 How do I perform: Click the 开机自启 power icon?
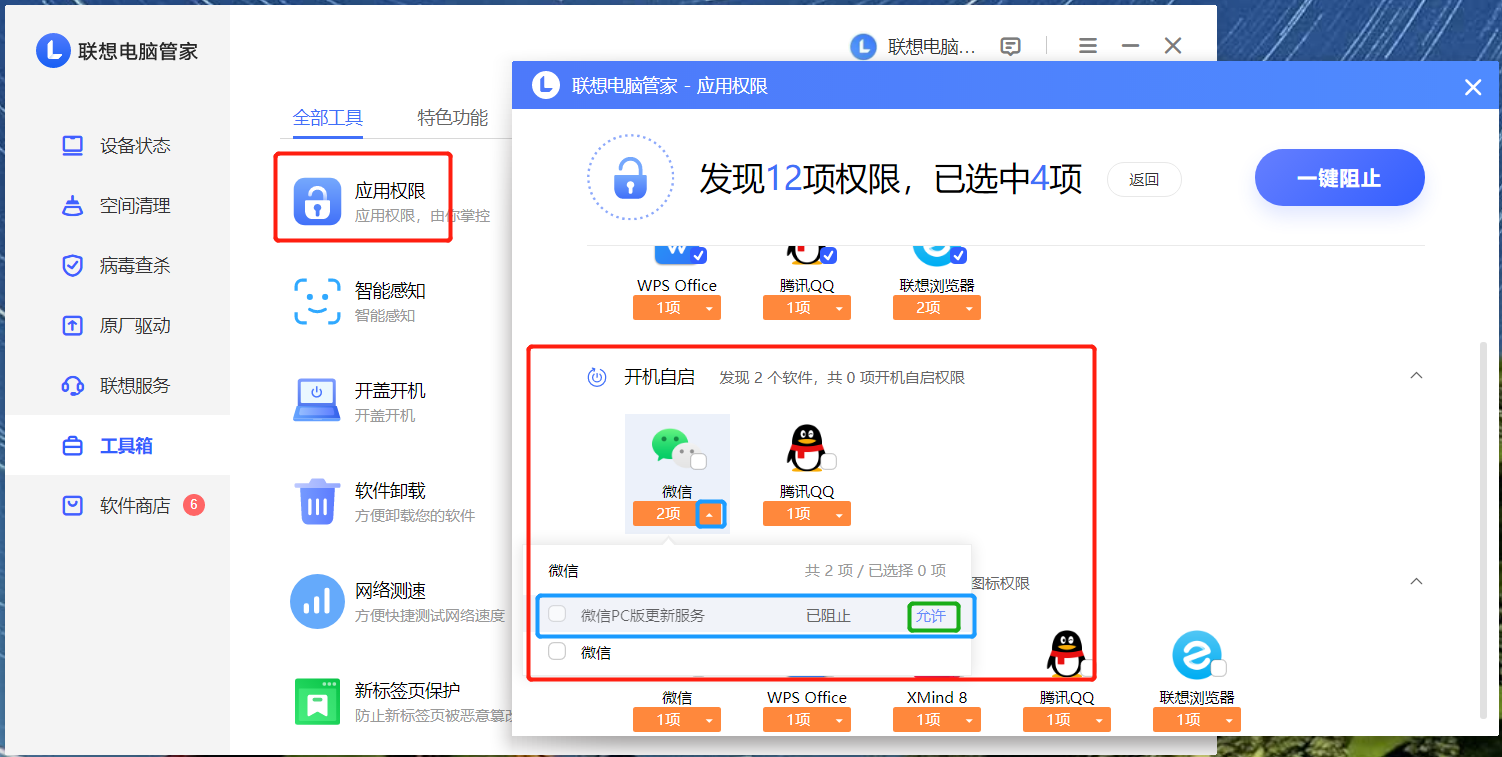click(597, 377)
